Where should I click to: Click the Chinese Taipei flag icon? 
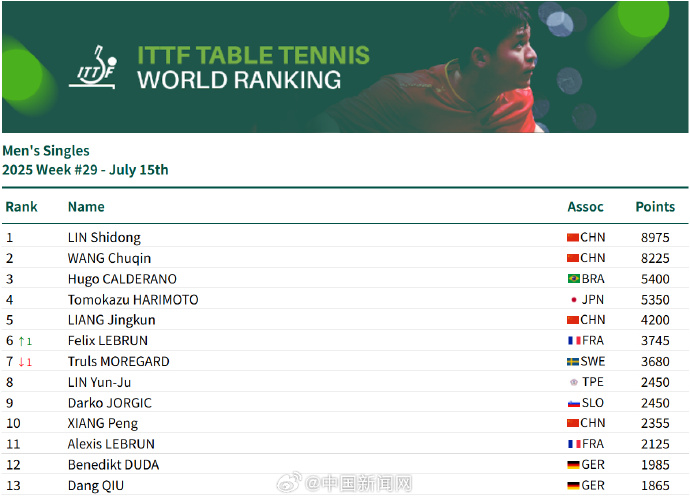tap(573, 382)
